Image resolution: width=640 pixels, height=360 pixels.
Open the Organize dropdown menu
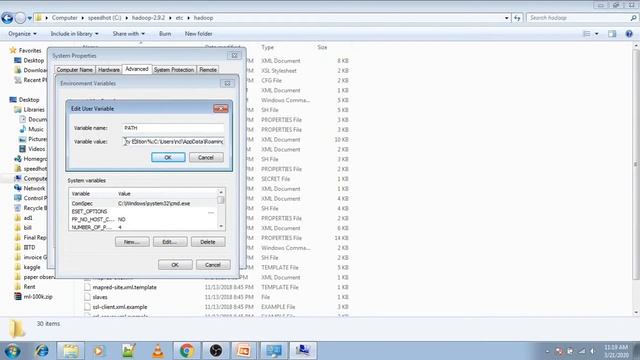22,34
